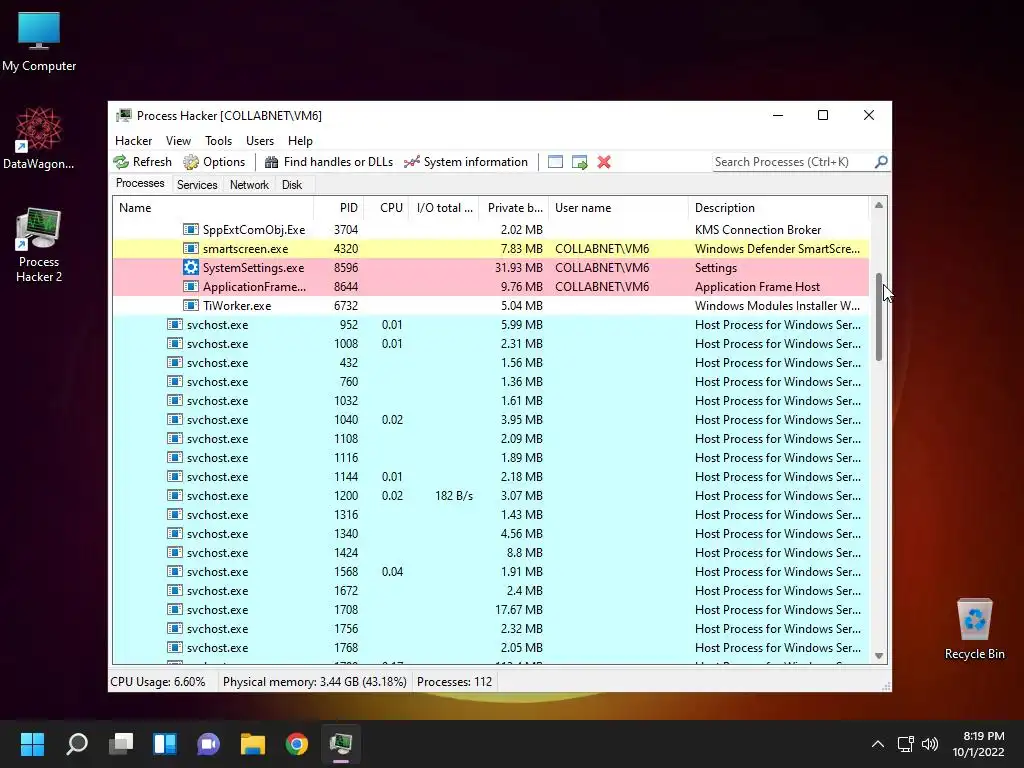Viewport: 1024px width, 768px height.
Task: Select the SystemSettings.exe gear icon
Action: 191,268
